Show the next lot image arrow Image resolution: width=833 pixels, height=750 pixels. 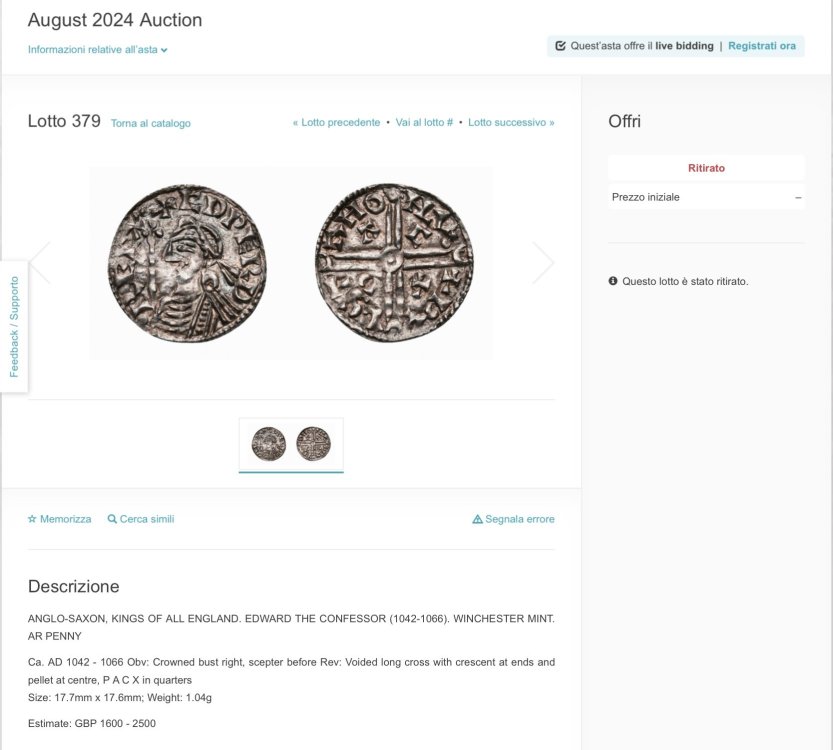(543, 263)
